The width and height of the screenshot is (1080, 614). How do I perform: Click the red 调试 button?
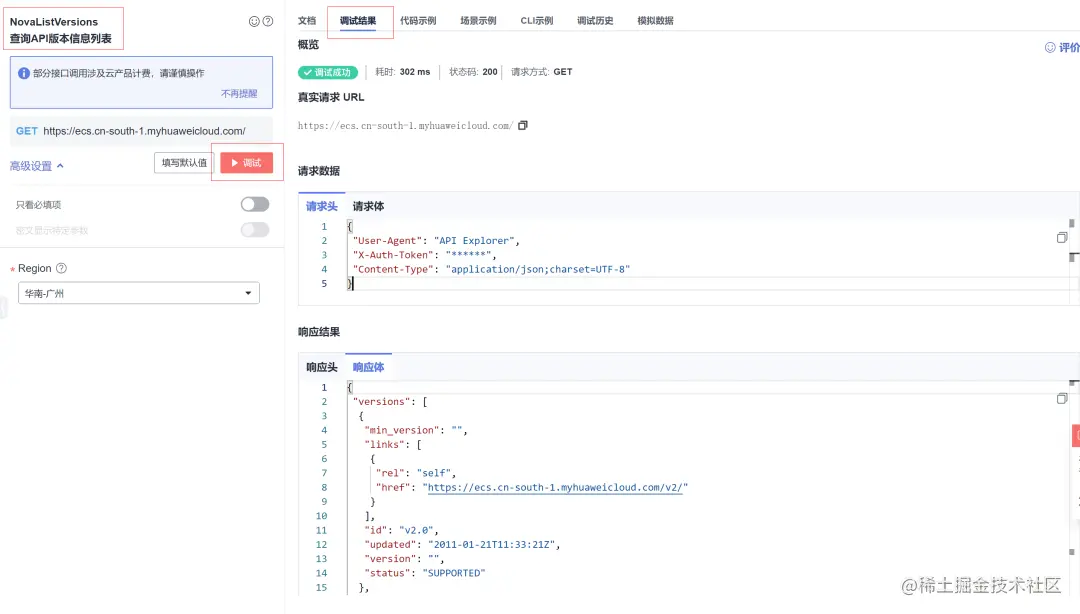coord(247,163)
